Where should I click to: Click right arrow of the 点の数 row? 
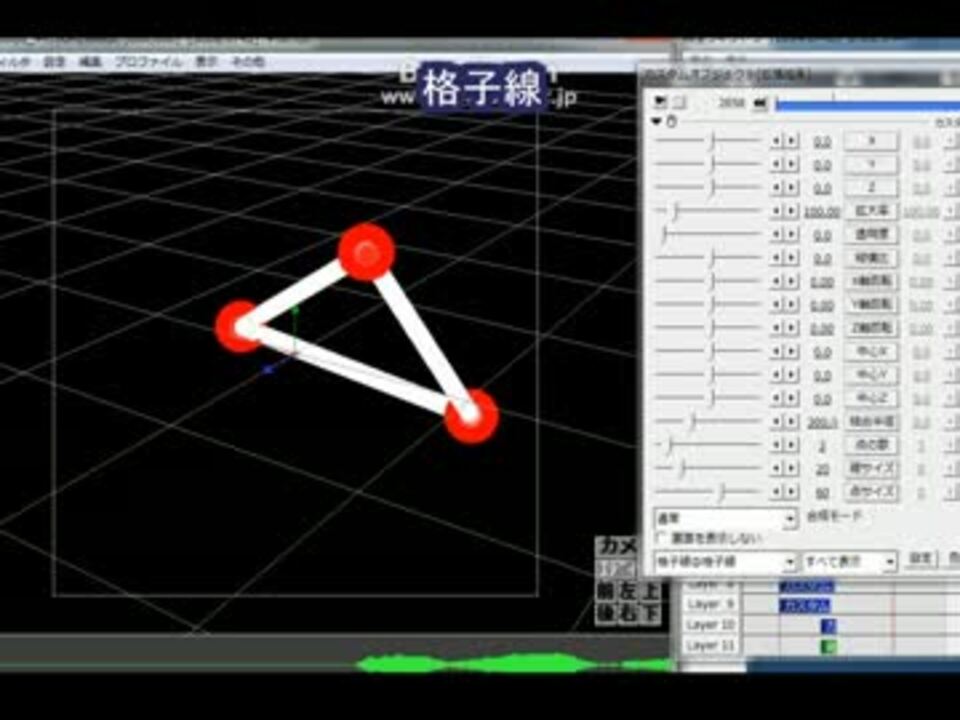792,445
